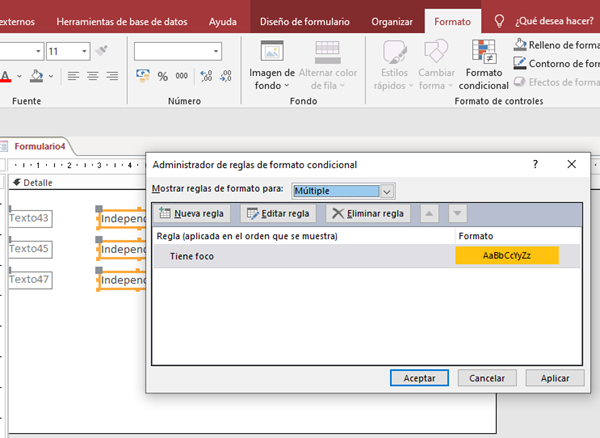
Task: Click the Eliminar regla button
Action: pos(368,213)
